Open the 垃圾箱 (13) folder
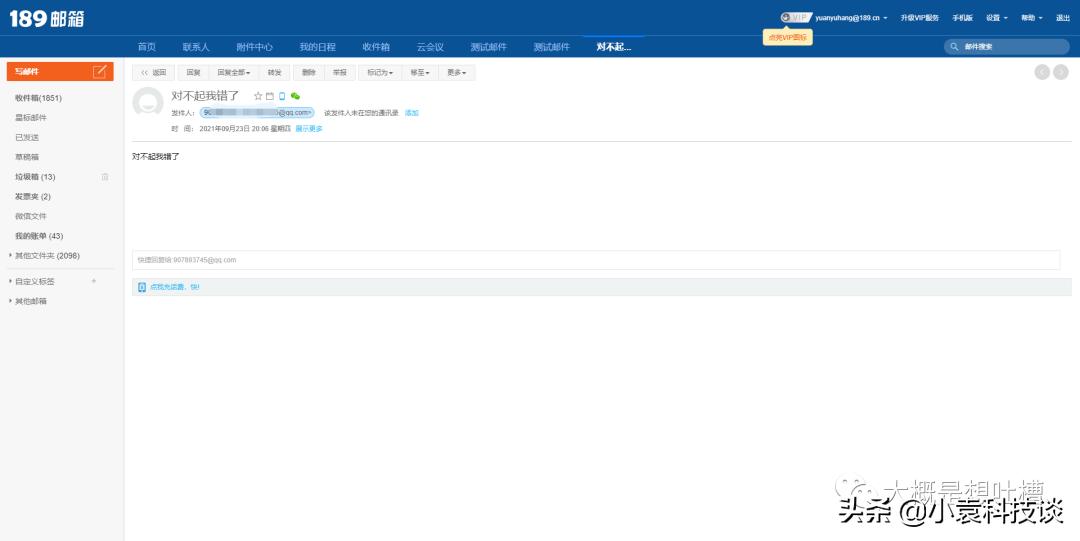 [35, 177]
